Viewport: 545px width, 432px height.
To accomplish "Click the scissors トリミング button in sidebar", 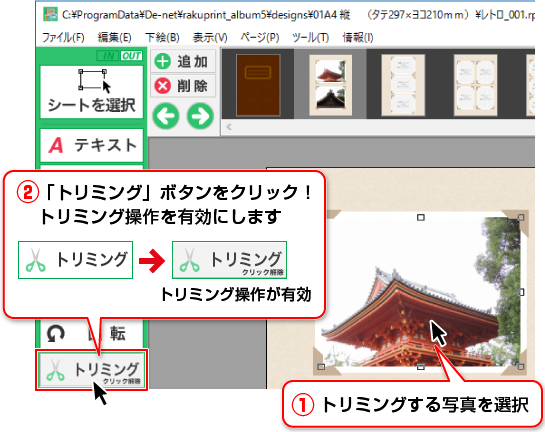I will click(x=91, y=370).
